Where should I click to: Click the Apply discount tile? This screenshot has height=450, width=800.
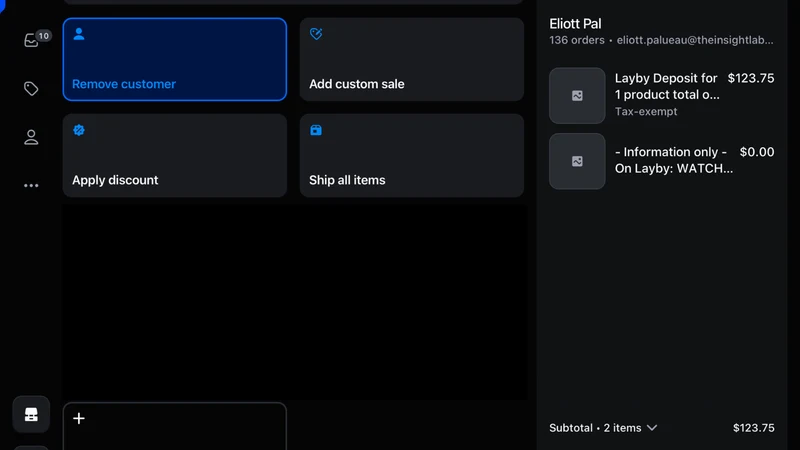174,155
